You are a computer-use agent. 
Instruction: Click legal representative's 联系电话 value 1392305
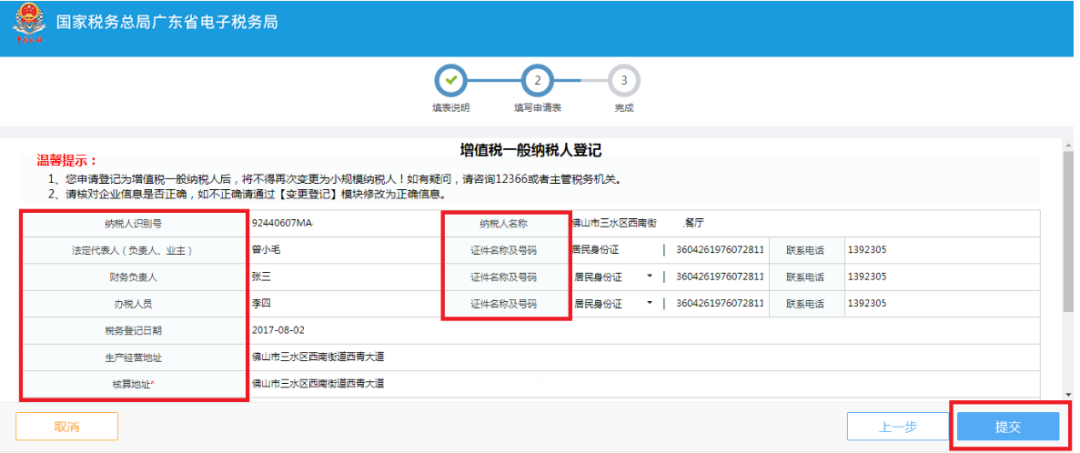(866, 250)
